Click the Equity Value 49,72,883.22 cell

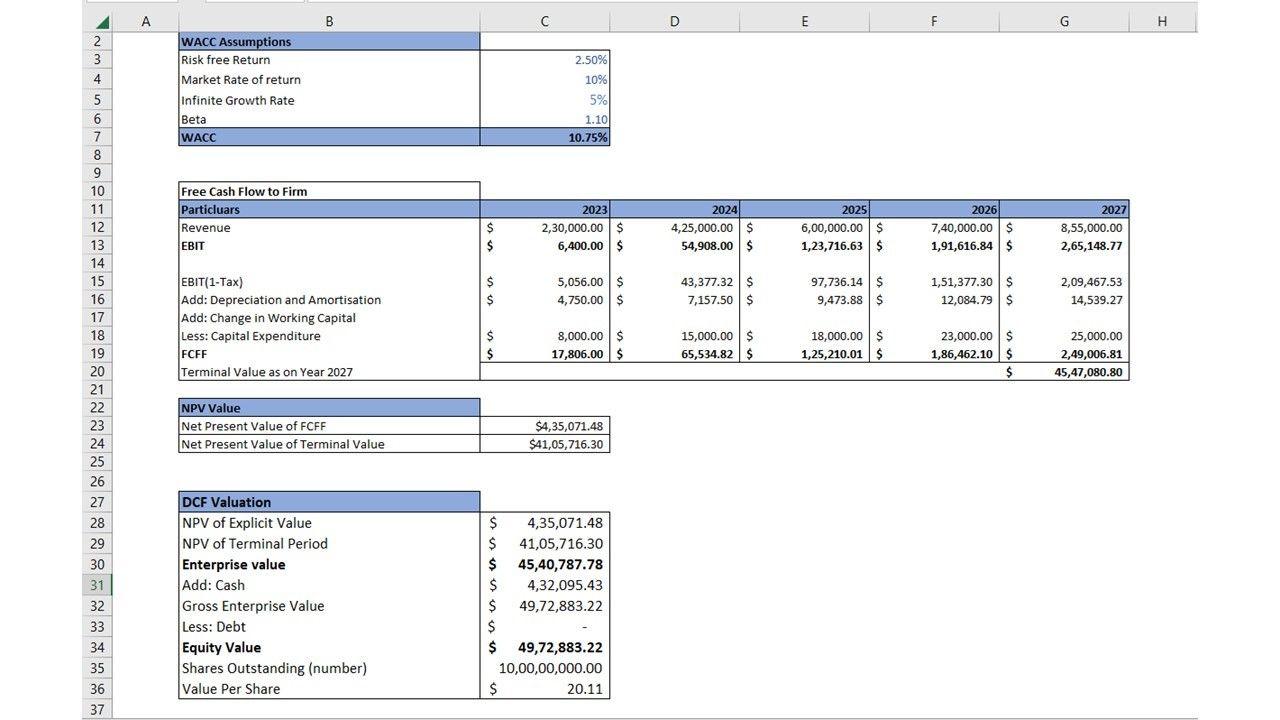click(x=545, y=647)
